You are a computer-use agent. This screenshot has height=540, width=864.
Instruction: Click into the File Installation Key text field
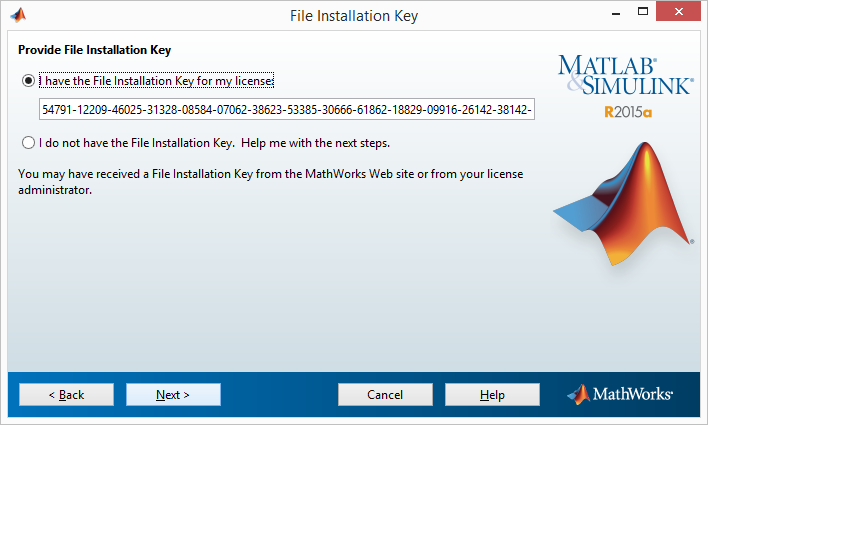click(x=287, y=109)
